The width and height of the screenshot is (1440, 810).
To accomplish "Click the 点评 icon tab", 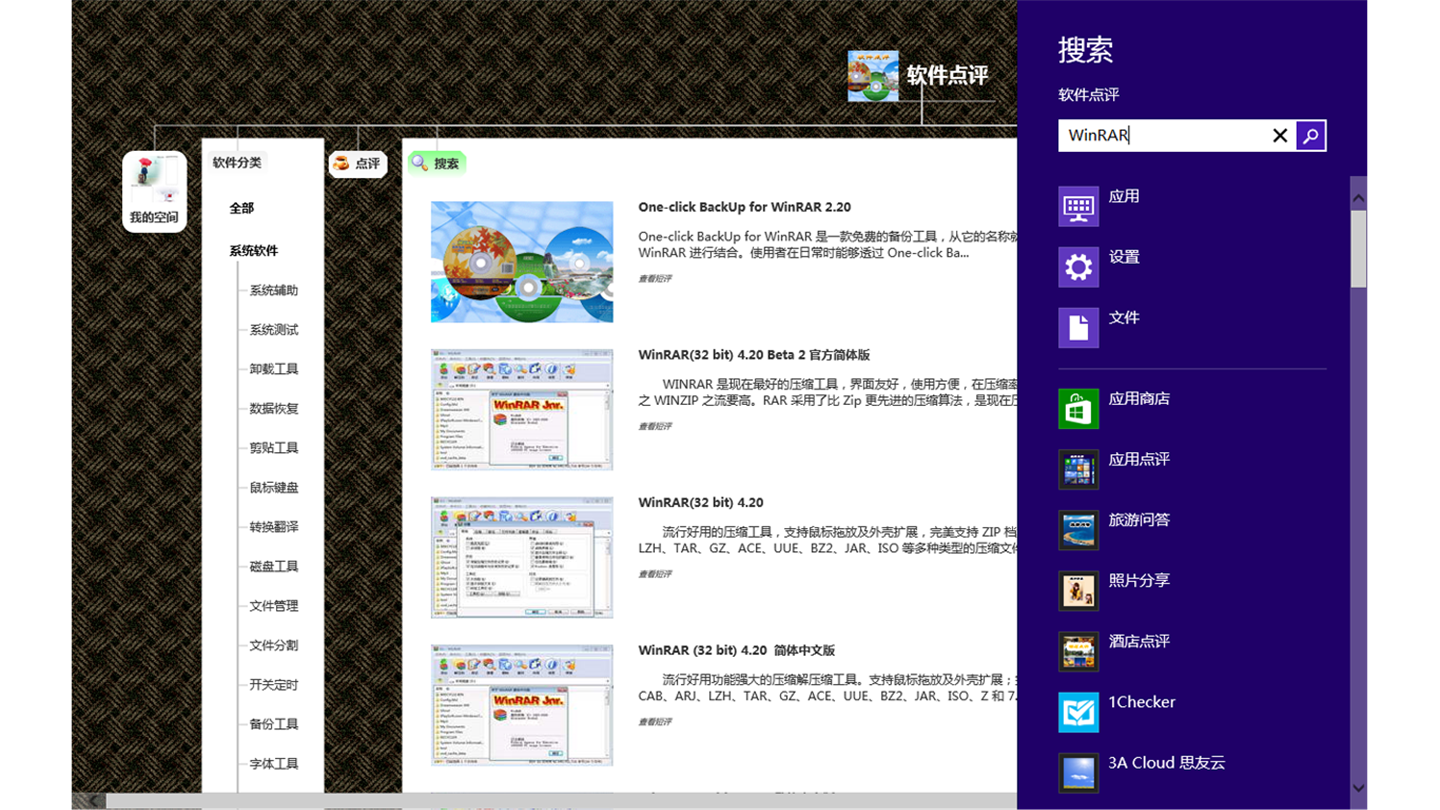I will tap(358, 164).
